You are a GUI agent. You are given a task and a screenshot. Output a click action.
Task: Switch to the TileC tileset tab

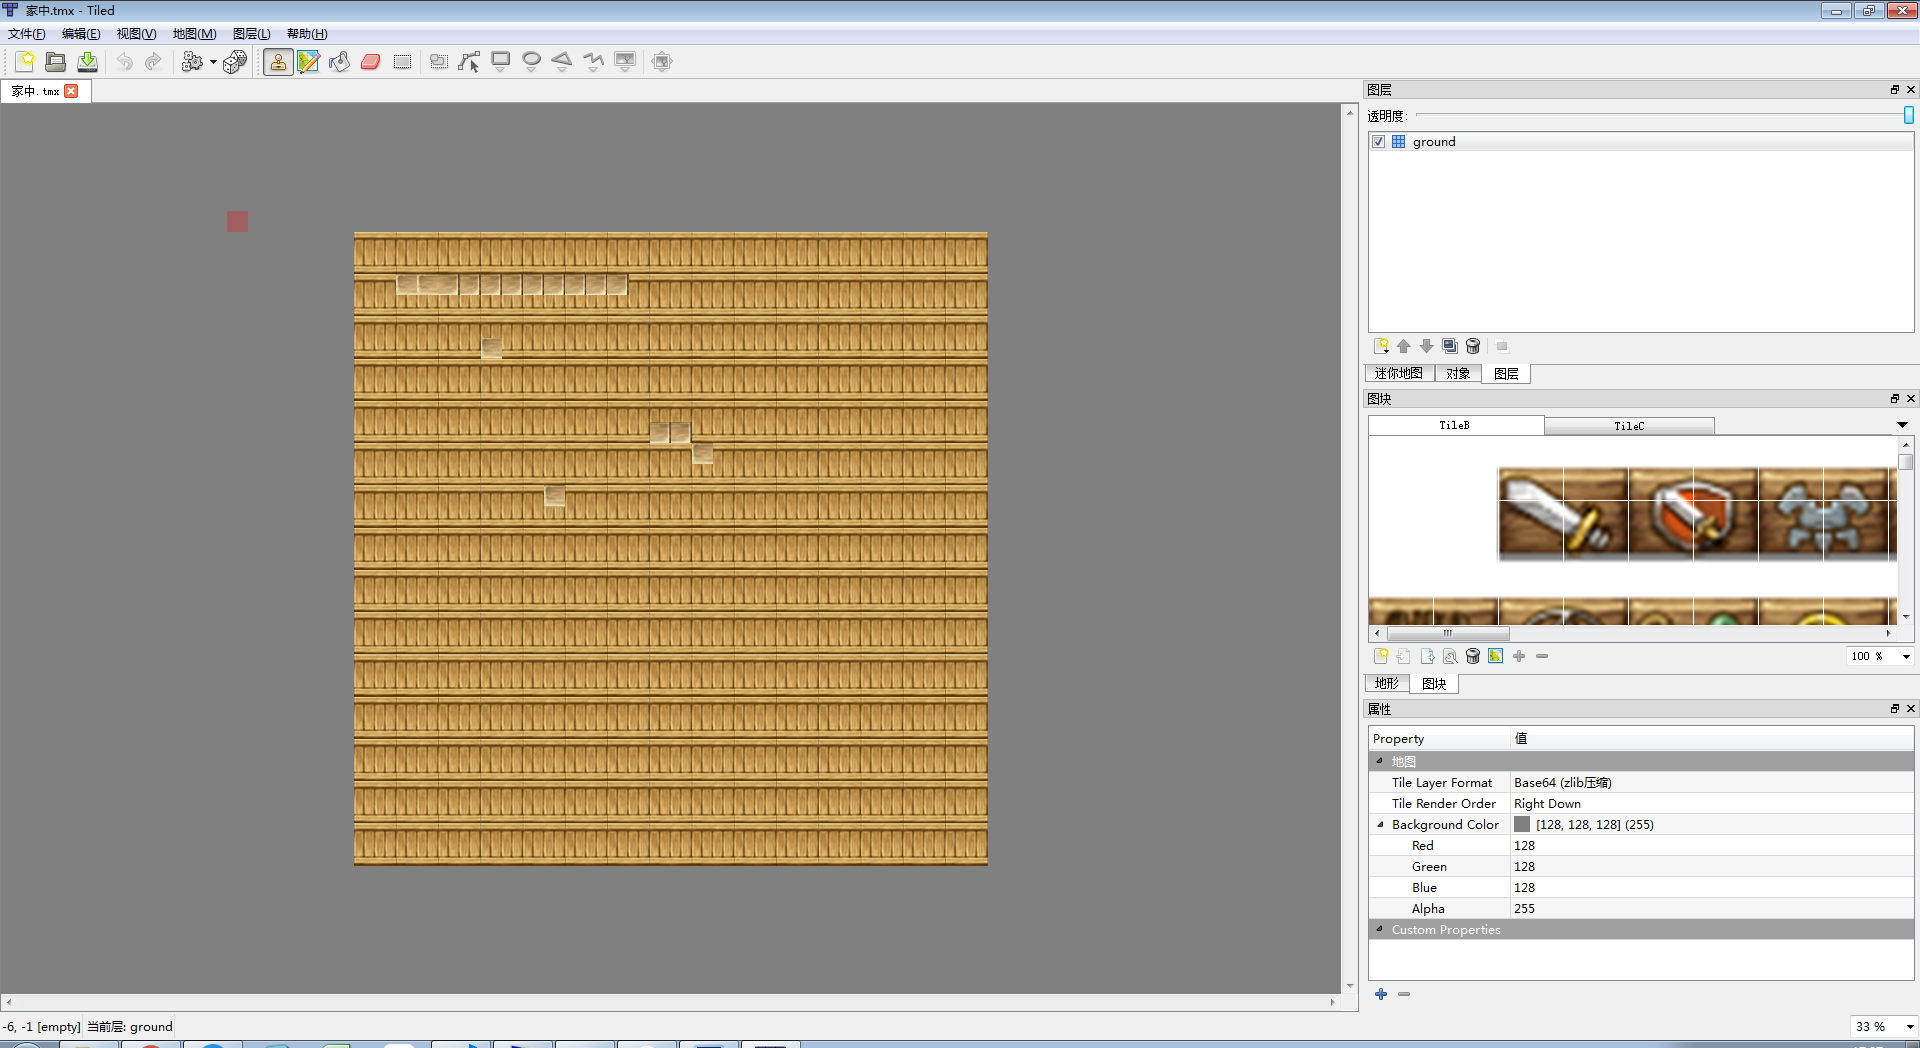click(x=1629, y=426)
